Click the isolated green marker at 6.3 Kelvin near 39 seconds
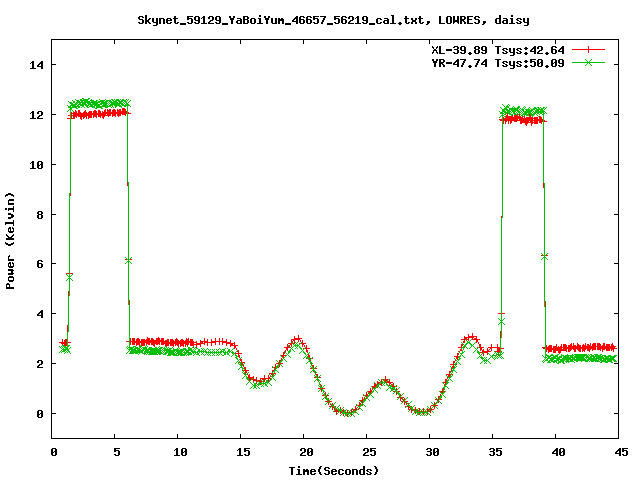Image resolution: width=640 pixels, height=480 pixels. coord(544,256)
